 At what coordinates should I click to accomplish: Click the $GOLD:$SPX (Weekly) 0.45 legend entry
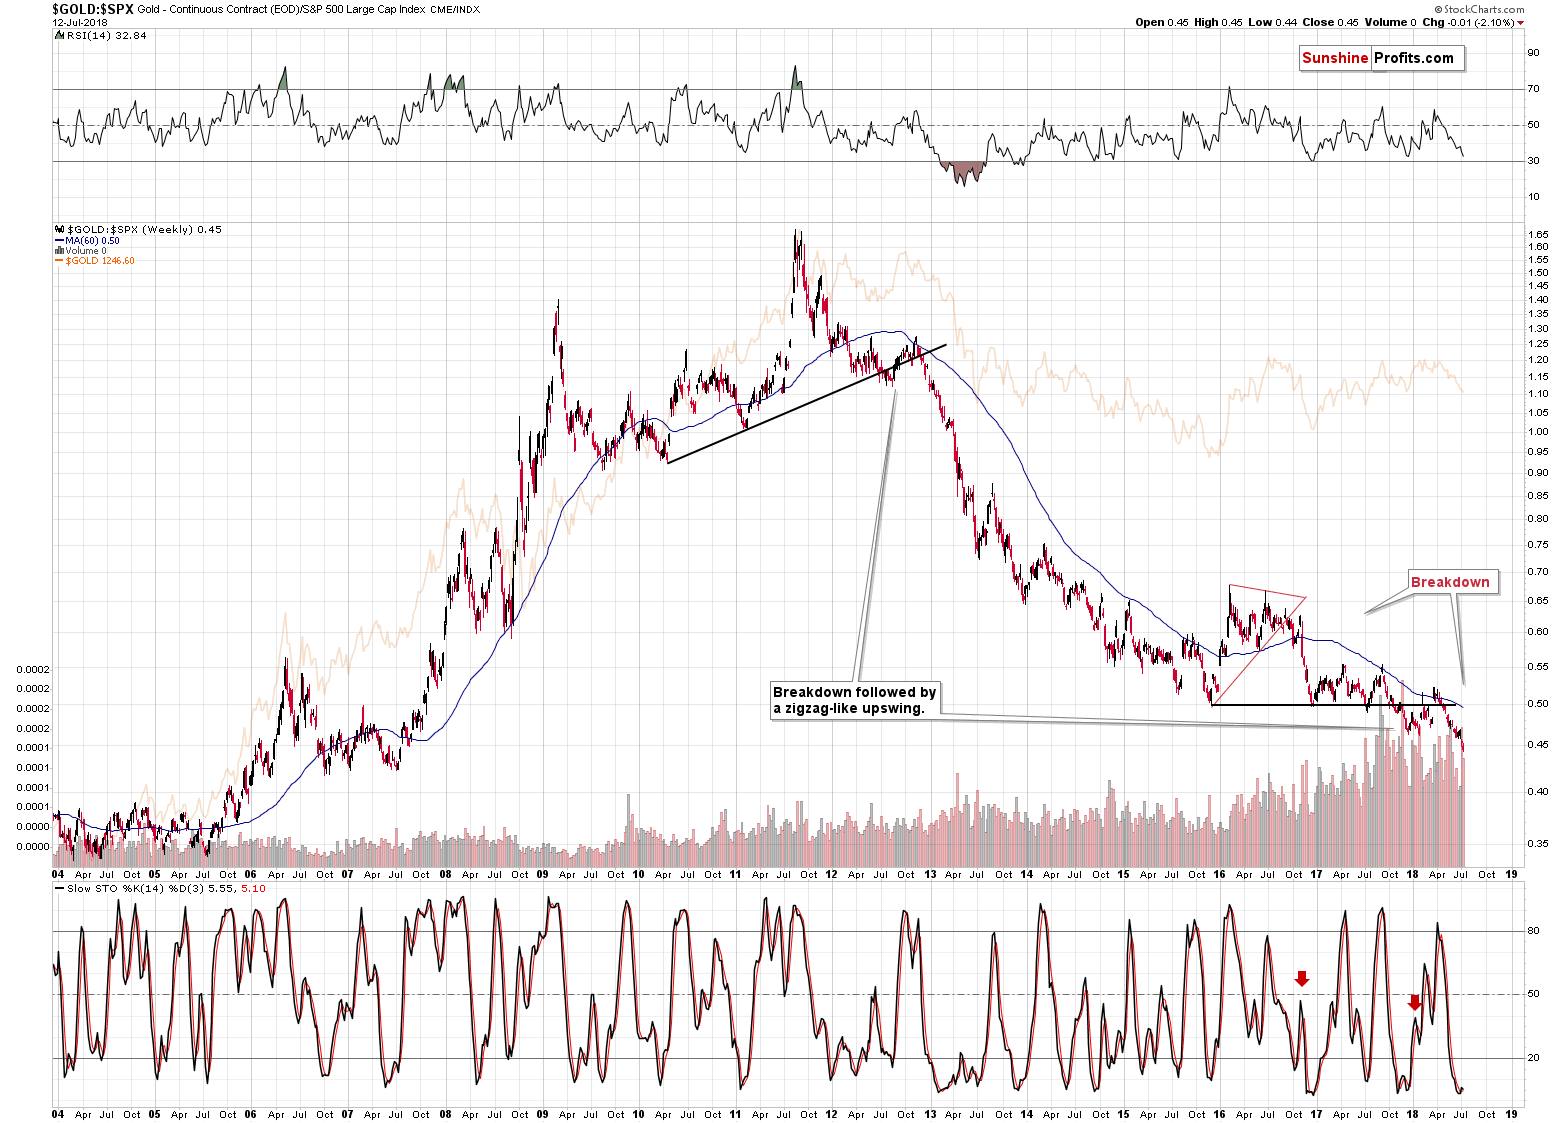pos(144,229)
